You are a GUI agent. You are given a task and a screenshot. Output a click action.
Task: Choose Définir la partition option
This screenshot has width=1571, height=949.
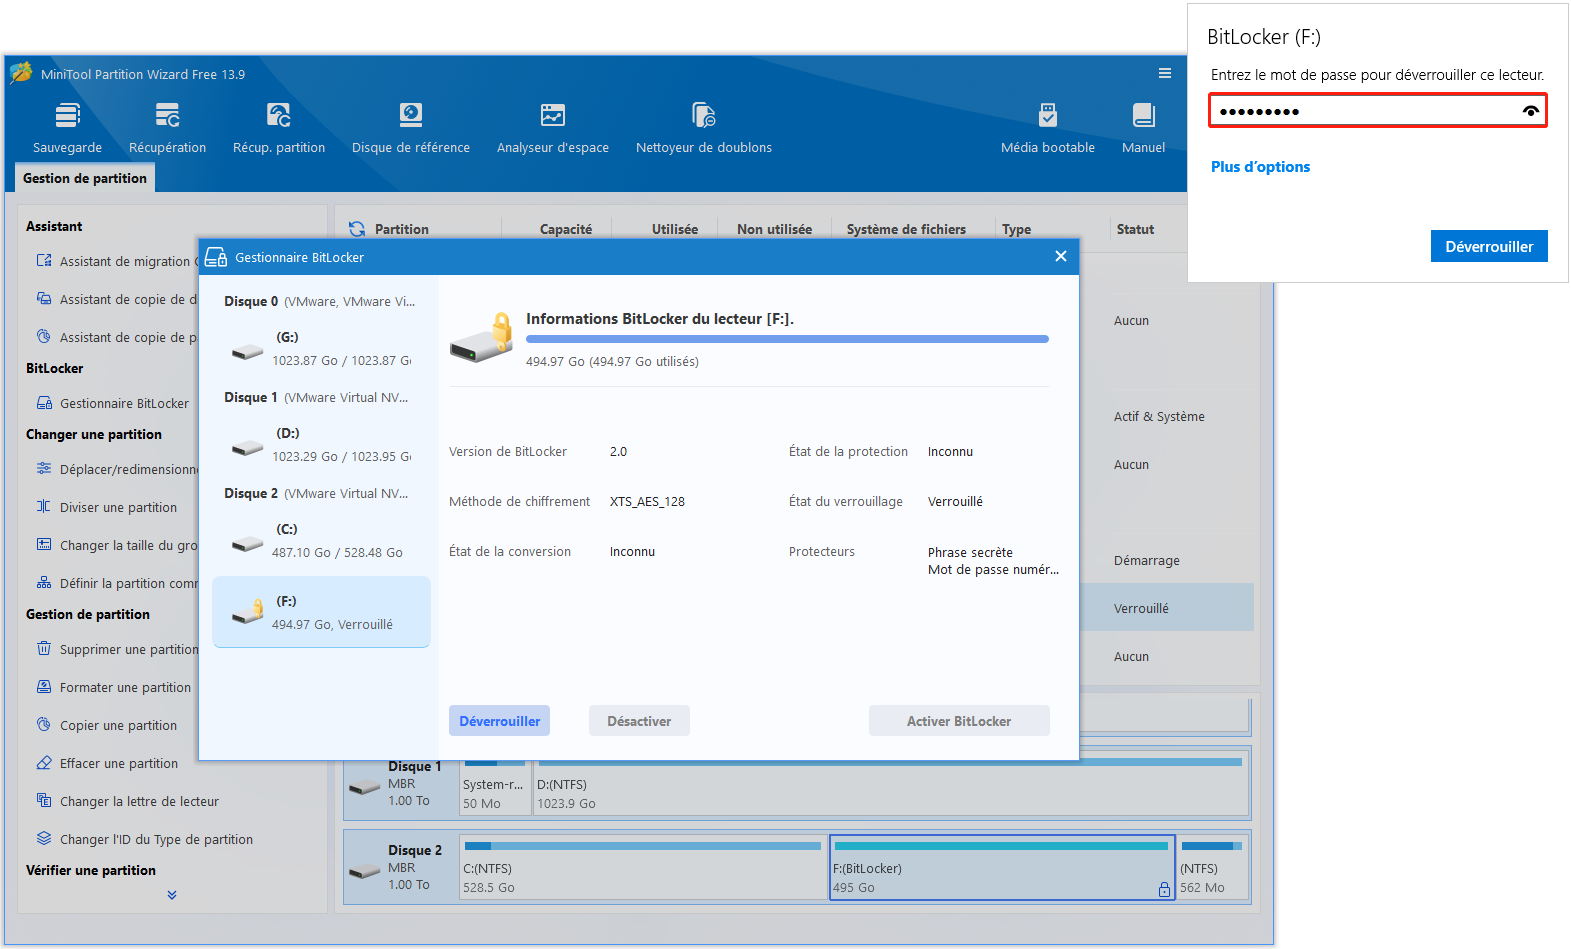coord(118,583)
